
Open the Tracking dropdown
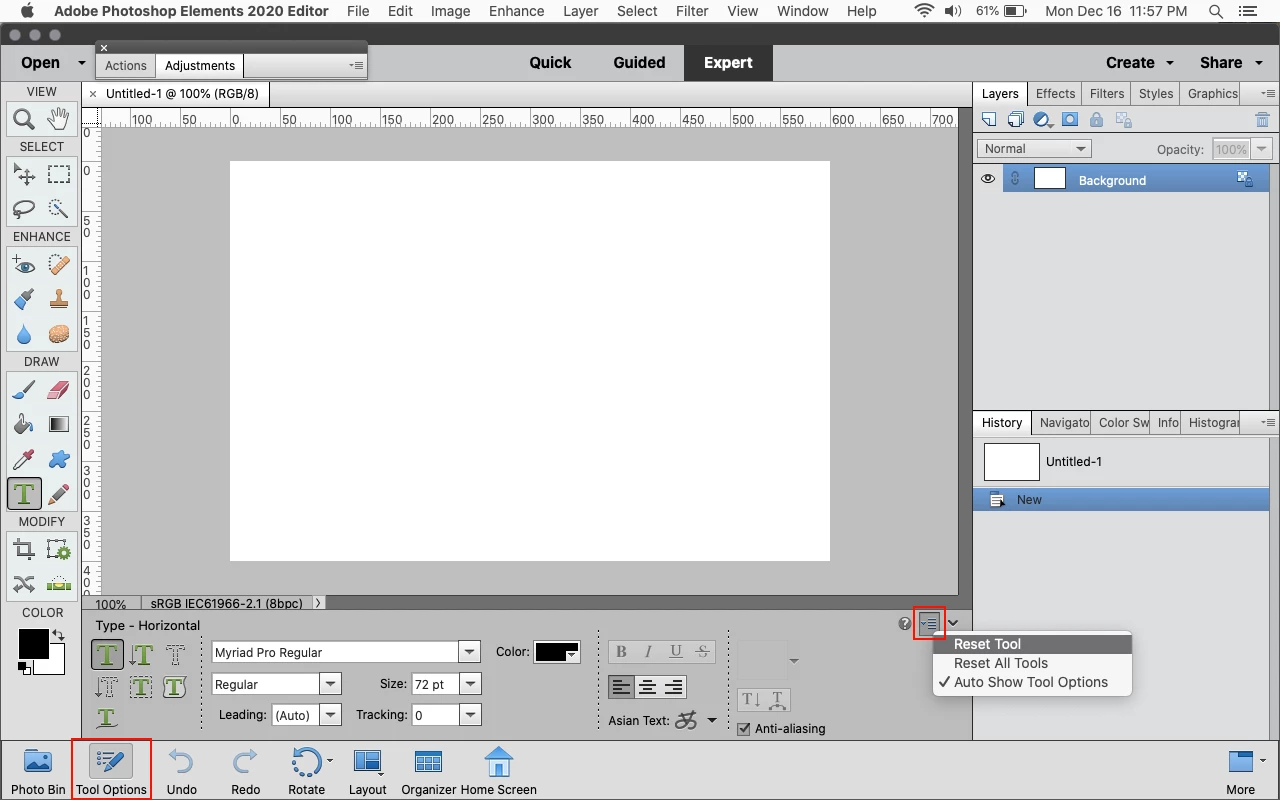(x=470, y=715)
